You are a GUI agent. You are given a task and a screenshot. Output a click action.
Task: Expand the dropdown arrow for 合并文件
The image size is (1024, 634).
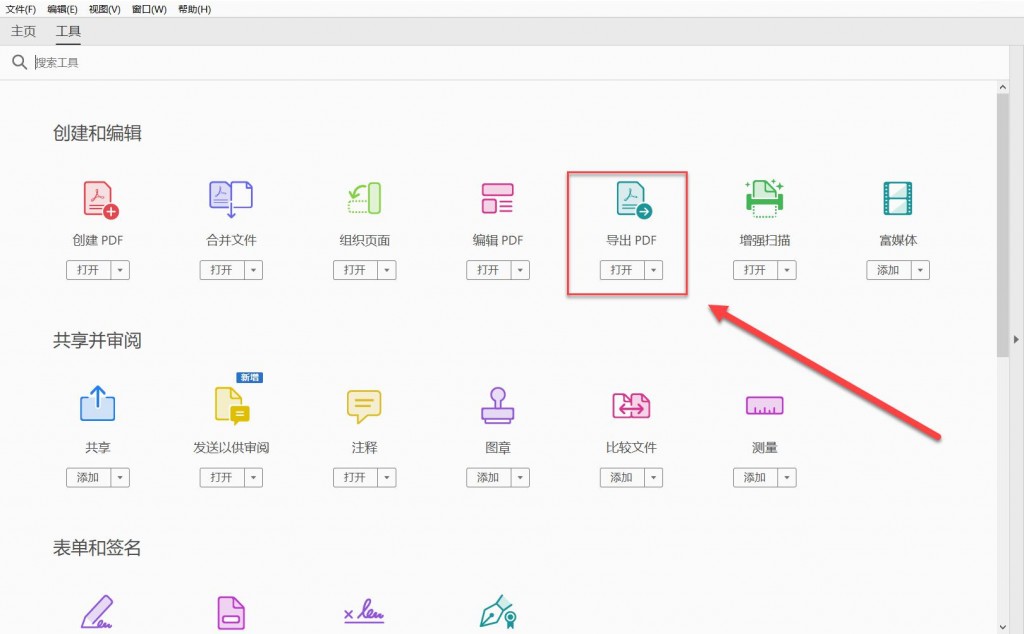coord(253,270)
